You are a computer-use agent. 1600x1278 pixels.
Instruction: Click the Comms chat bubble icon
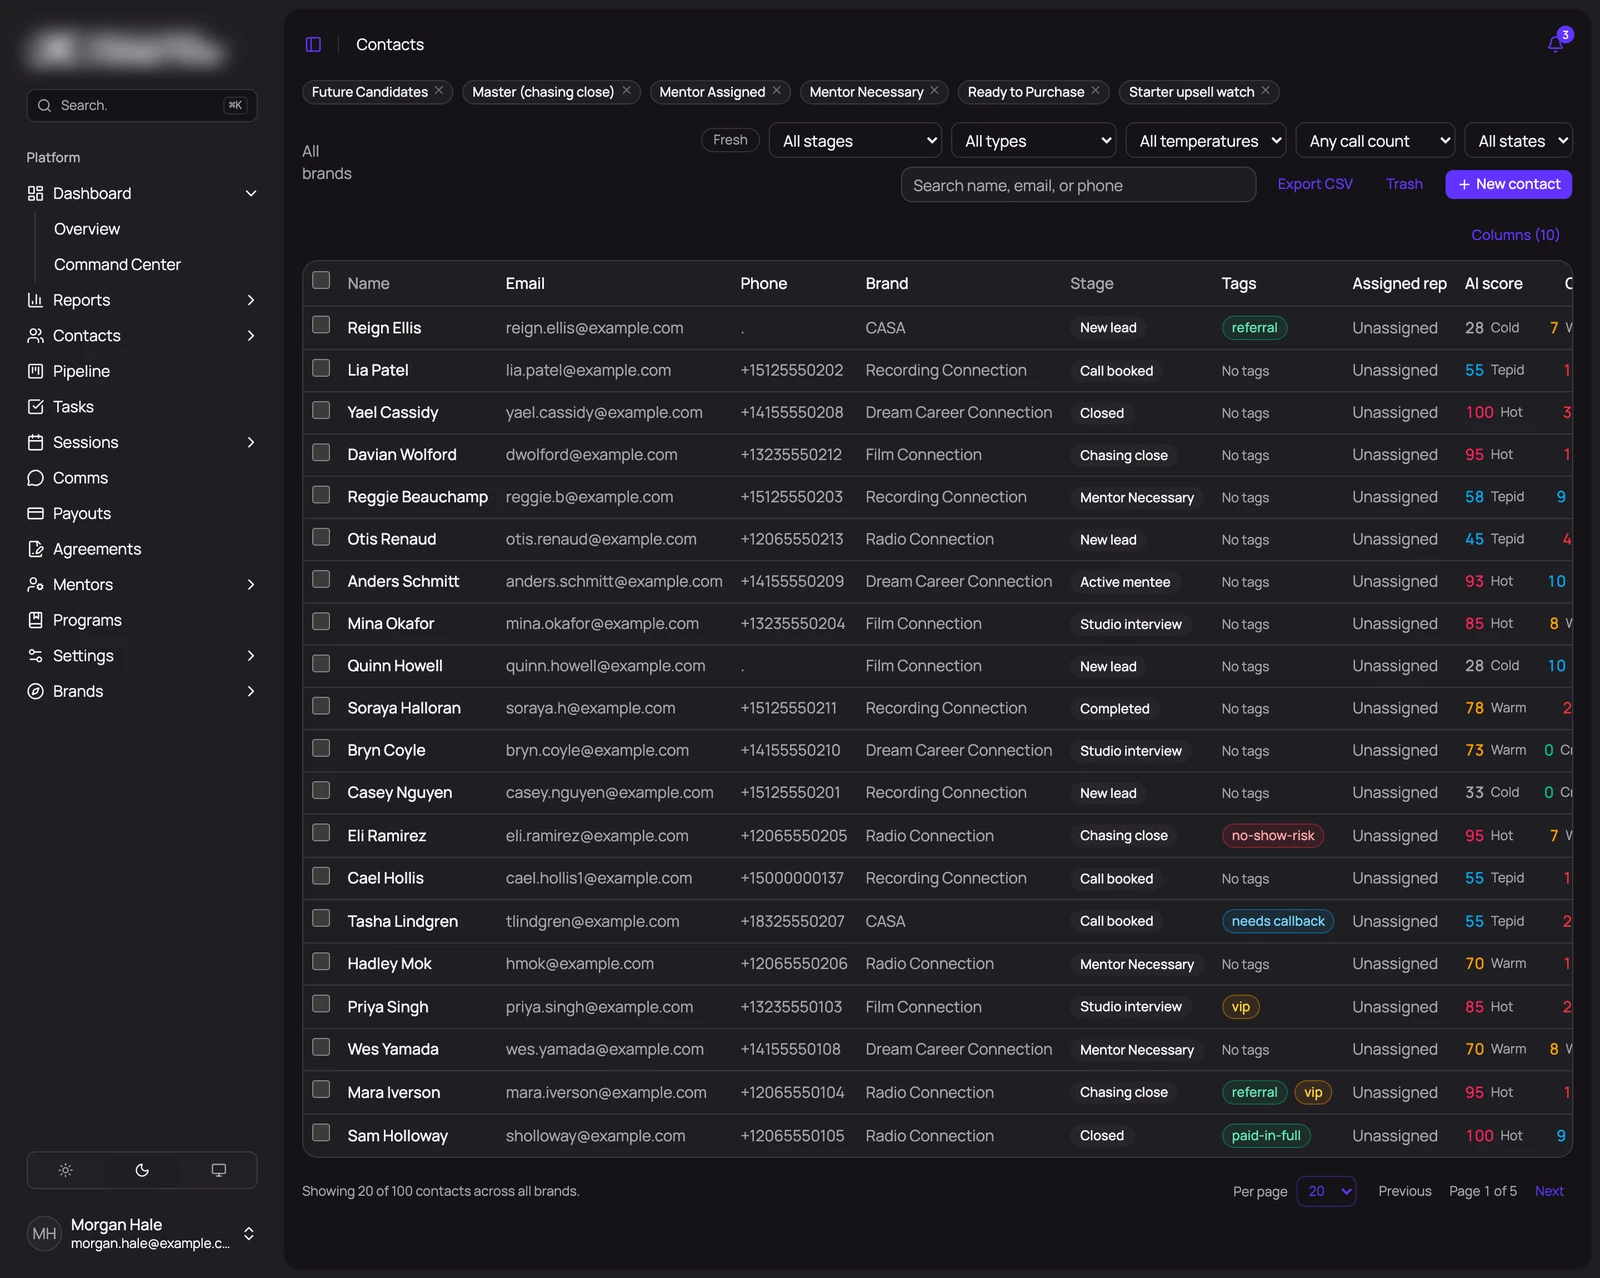(36, 478)
